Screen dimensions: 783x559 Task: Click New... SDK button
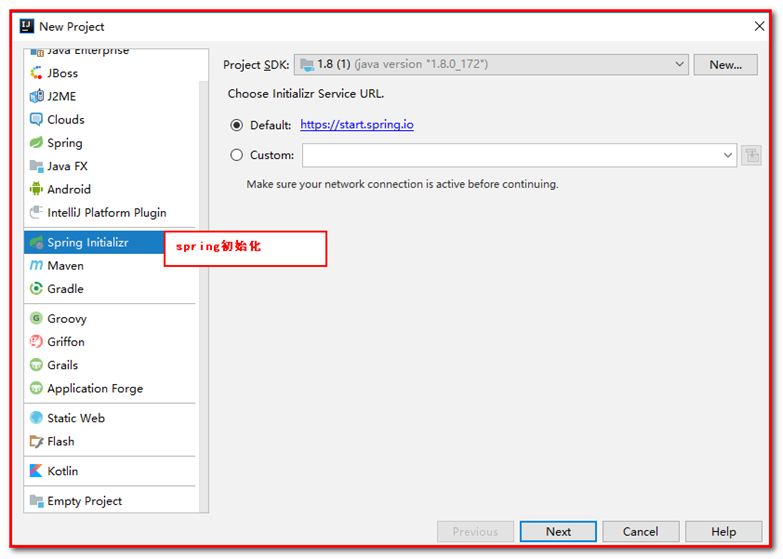click(726, 64)
